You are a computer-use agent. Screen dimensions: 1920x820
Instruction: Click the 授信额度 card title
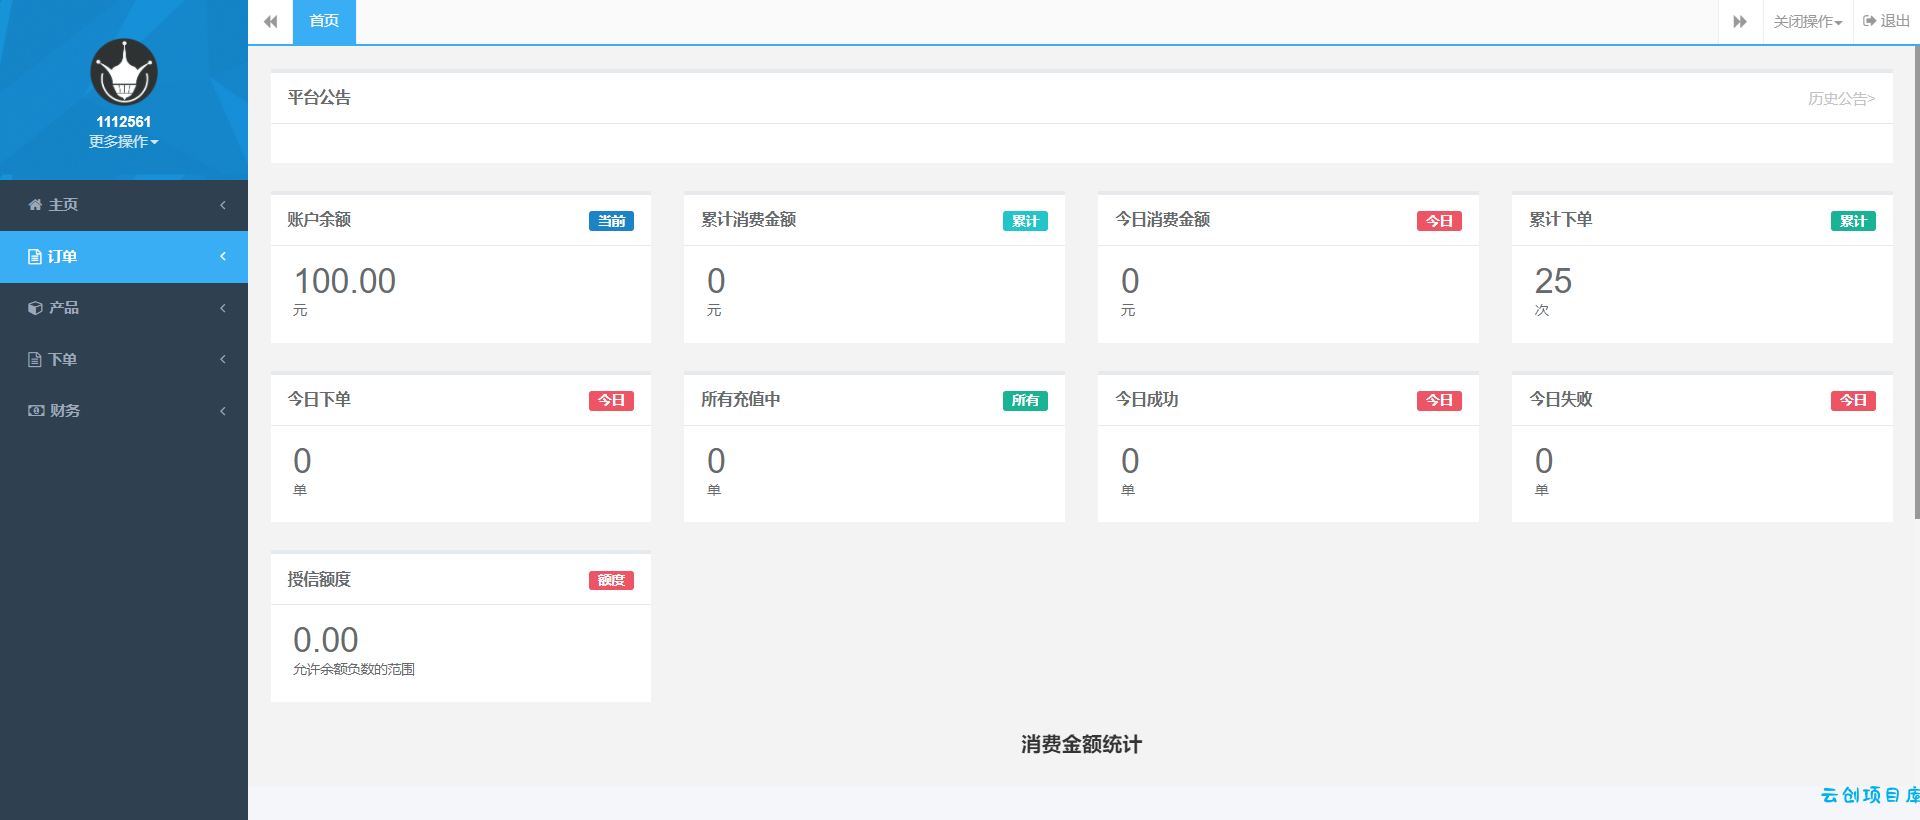point(319,579)
